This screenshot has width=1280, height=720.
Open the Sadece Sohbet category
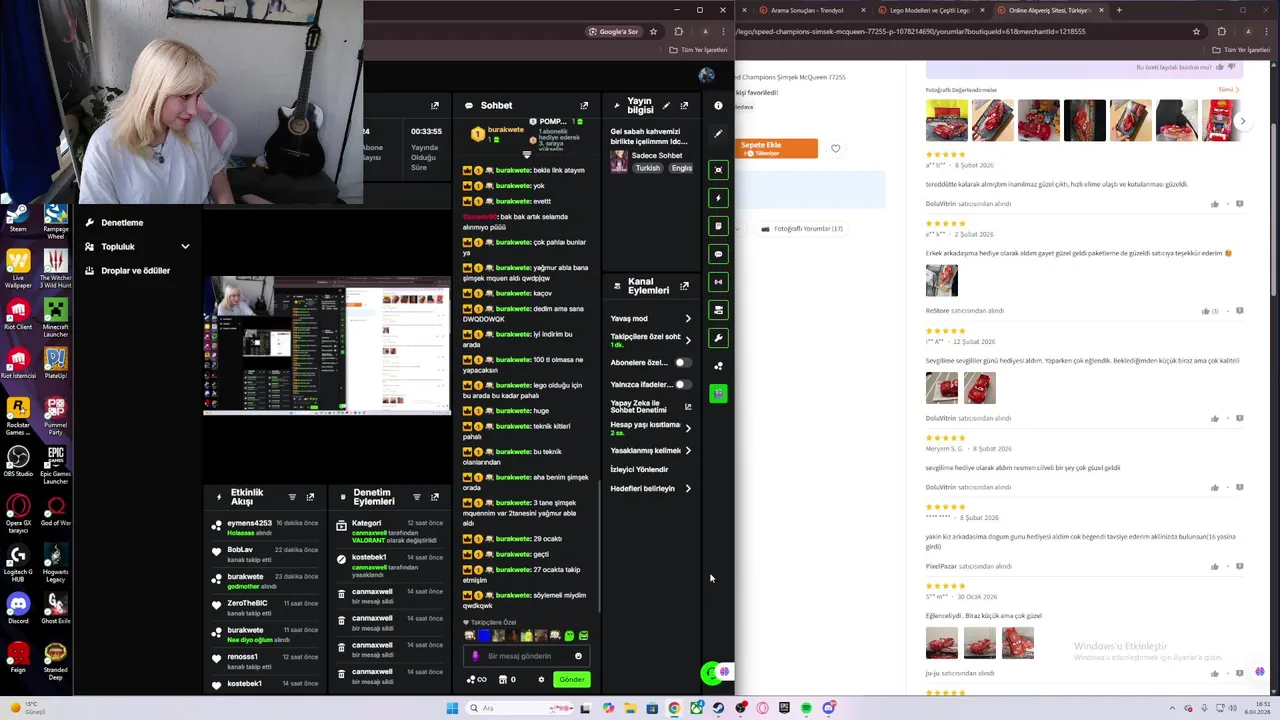(657, 156)
